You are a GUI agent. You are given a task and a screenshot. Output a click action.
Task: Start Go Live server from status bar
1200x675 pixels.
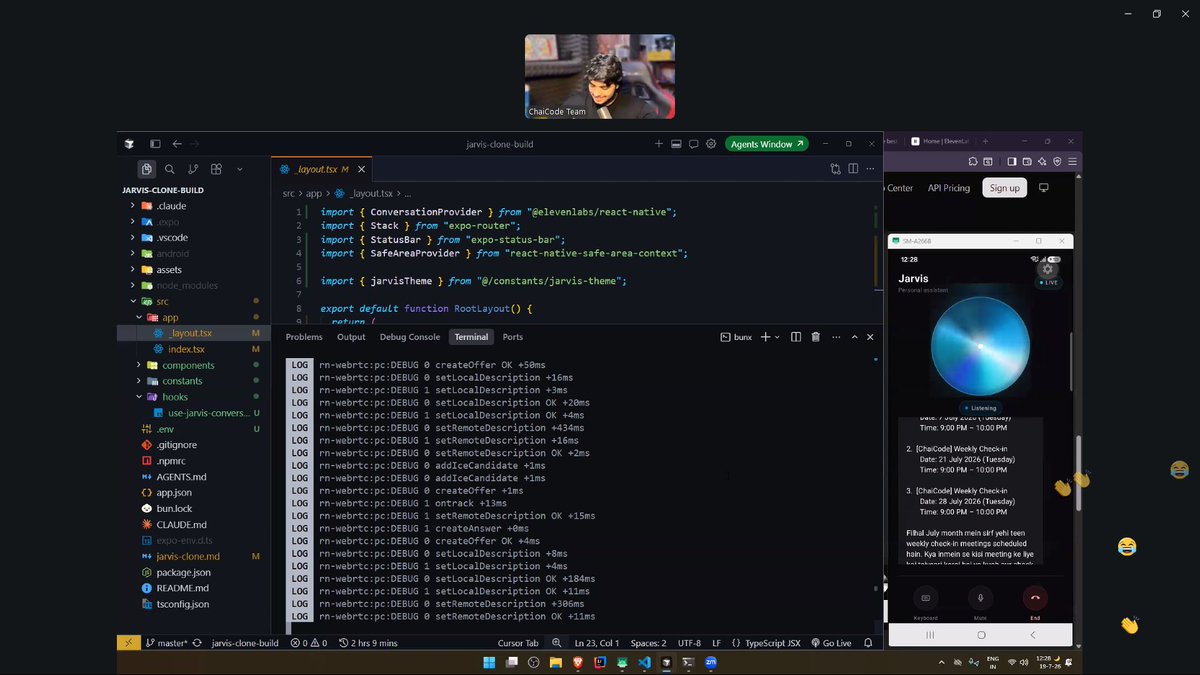point(831,643)
